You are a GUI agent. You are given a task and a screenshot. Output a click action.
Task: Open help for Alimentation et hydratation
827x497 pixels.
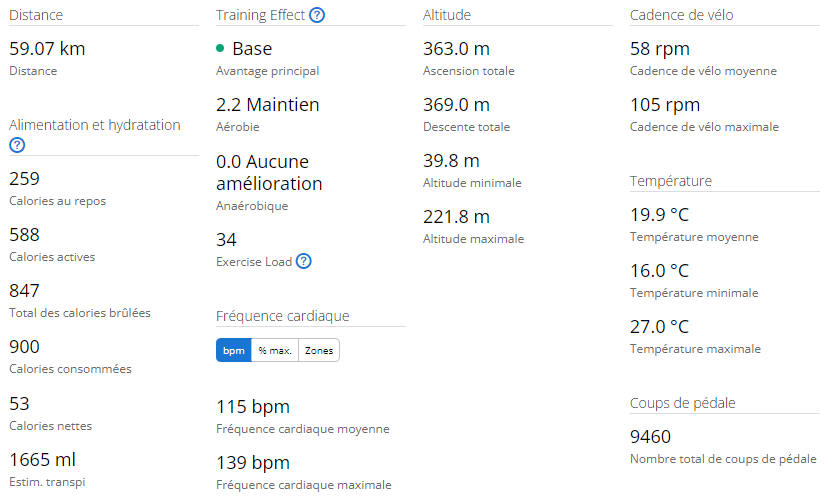[17, 145]
